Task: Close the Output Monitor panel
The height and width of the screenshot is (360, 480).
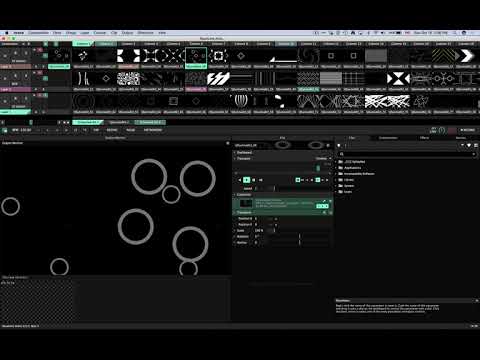Action: 228,143
